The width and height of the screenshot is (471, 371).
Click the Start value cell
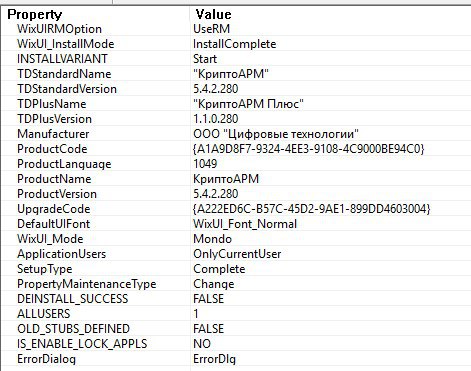[x=205, y=59]
